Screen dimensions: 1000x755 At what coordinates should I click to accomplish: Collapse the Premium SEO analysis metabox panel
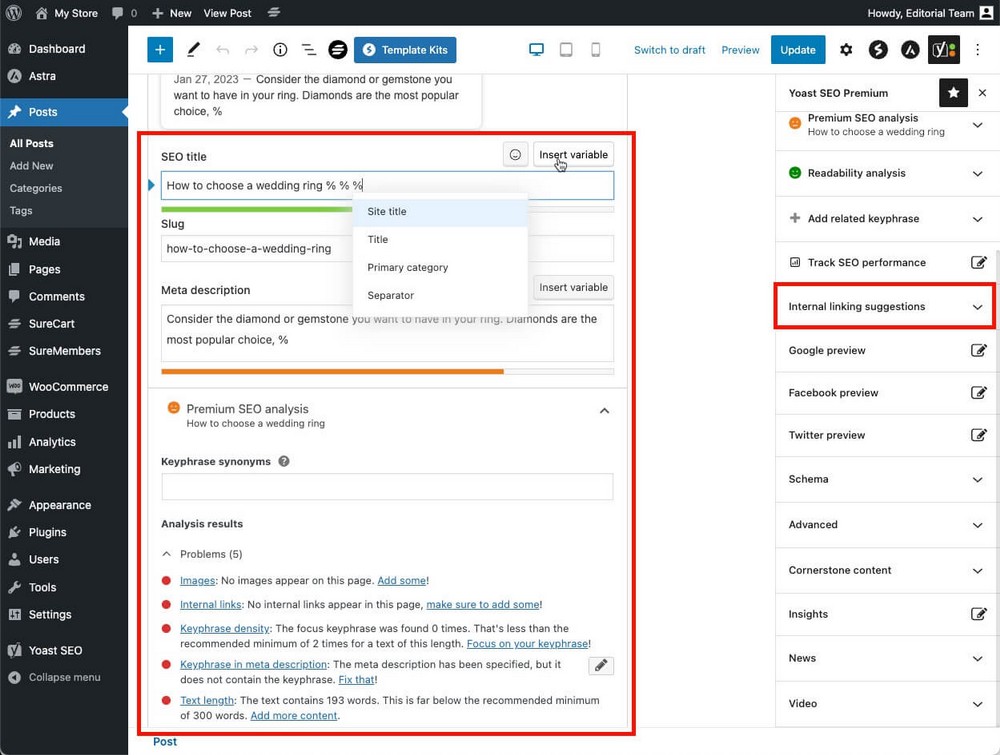604,411
